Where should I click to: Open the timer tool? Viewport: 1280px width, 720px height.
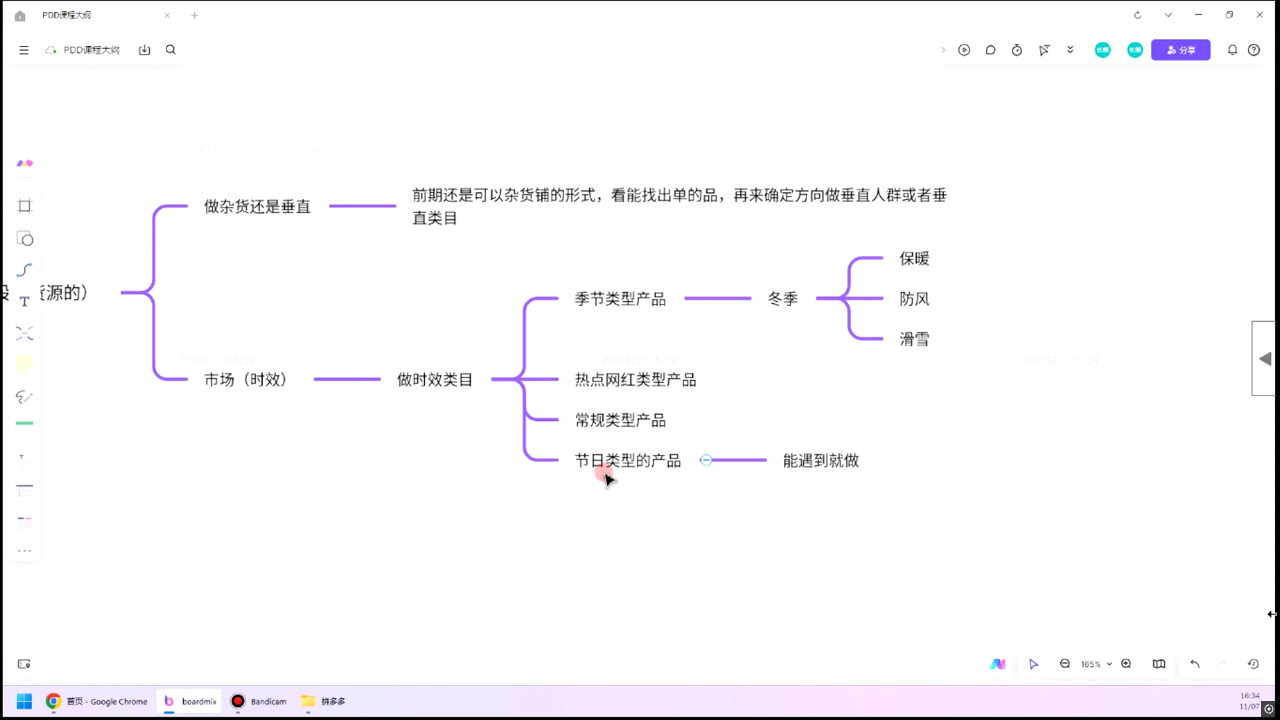1017,50
